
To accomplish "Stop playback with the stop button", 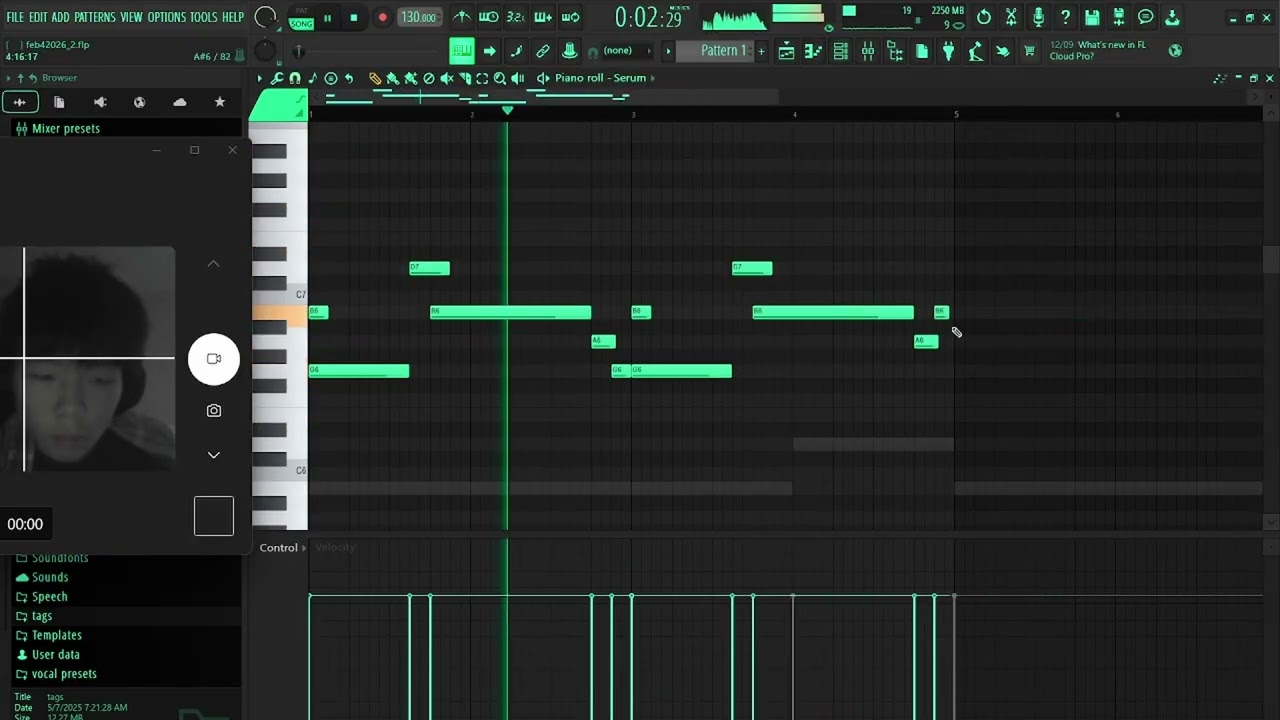I will tap(353, 18).
